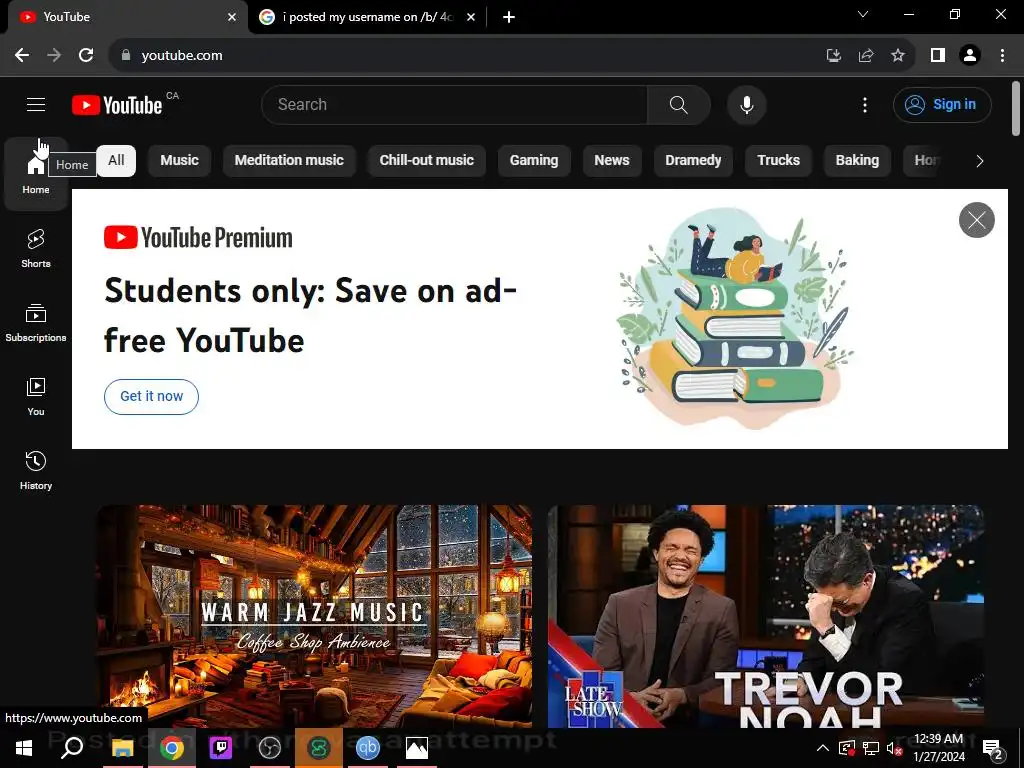Screen dimensions: 1024x768
Task: Open Windows taskbar search
Action: click(x=72, y=748)
